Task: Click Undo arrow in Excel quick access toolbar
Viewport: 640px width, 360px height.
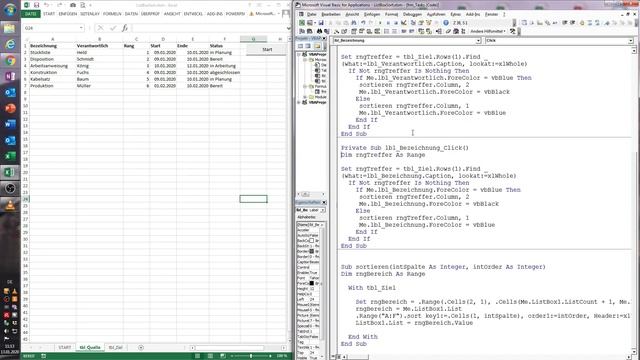Action: pos(47,5)
